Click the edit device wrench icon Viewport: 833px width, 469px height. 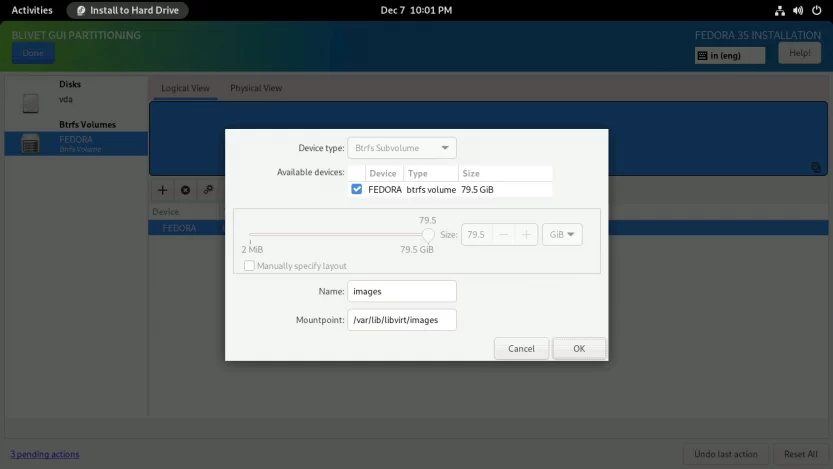(x=208, y=190)
